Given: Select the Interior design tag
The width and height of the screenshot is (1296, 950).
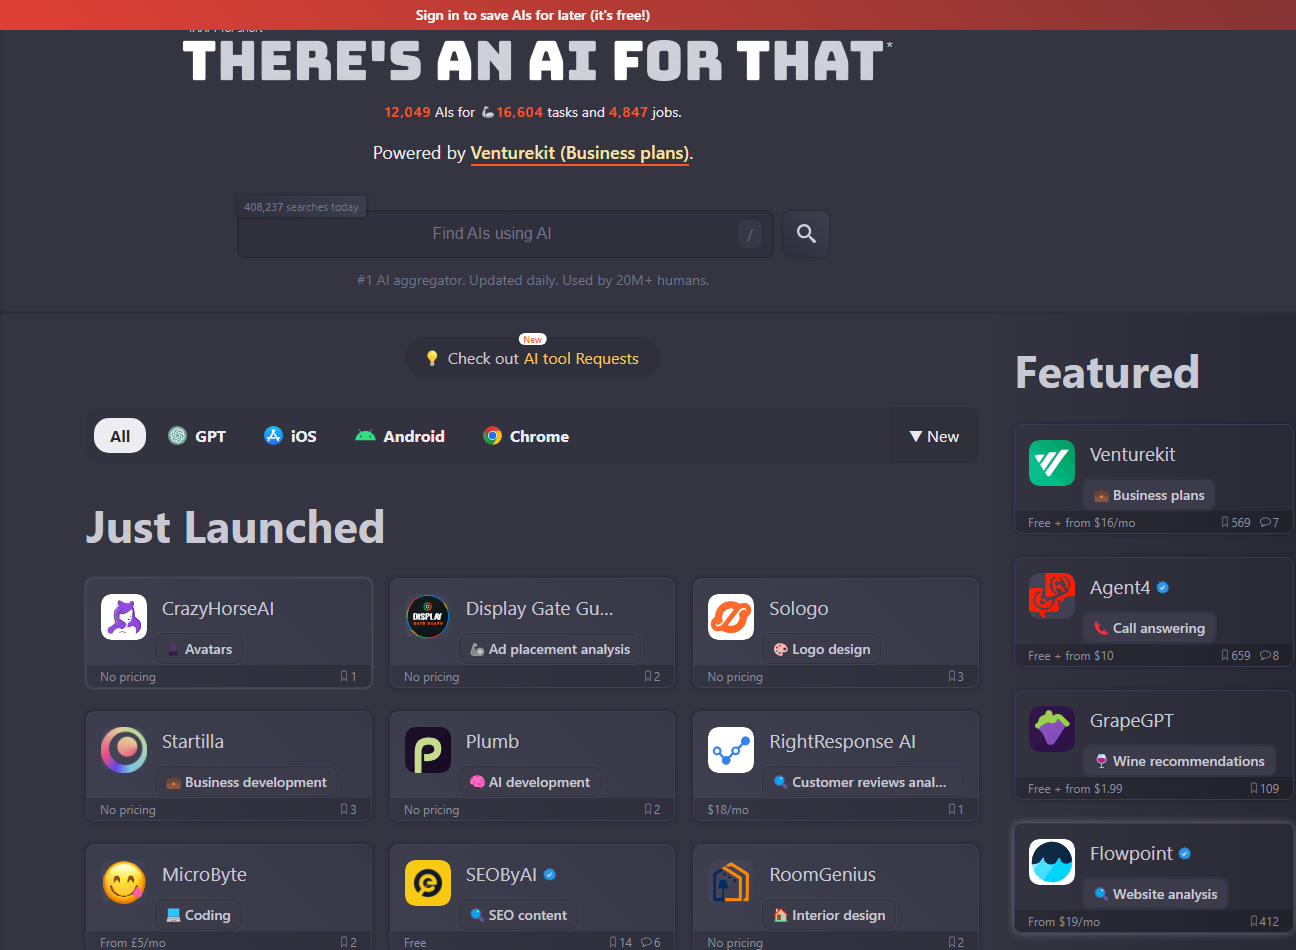Looking at the screenshot, I should (829, 915).
